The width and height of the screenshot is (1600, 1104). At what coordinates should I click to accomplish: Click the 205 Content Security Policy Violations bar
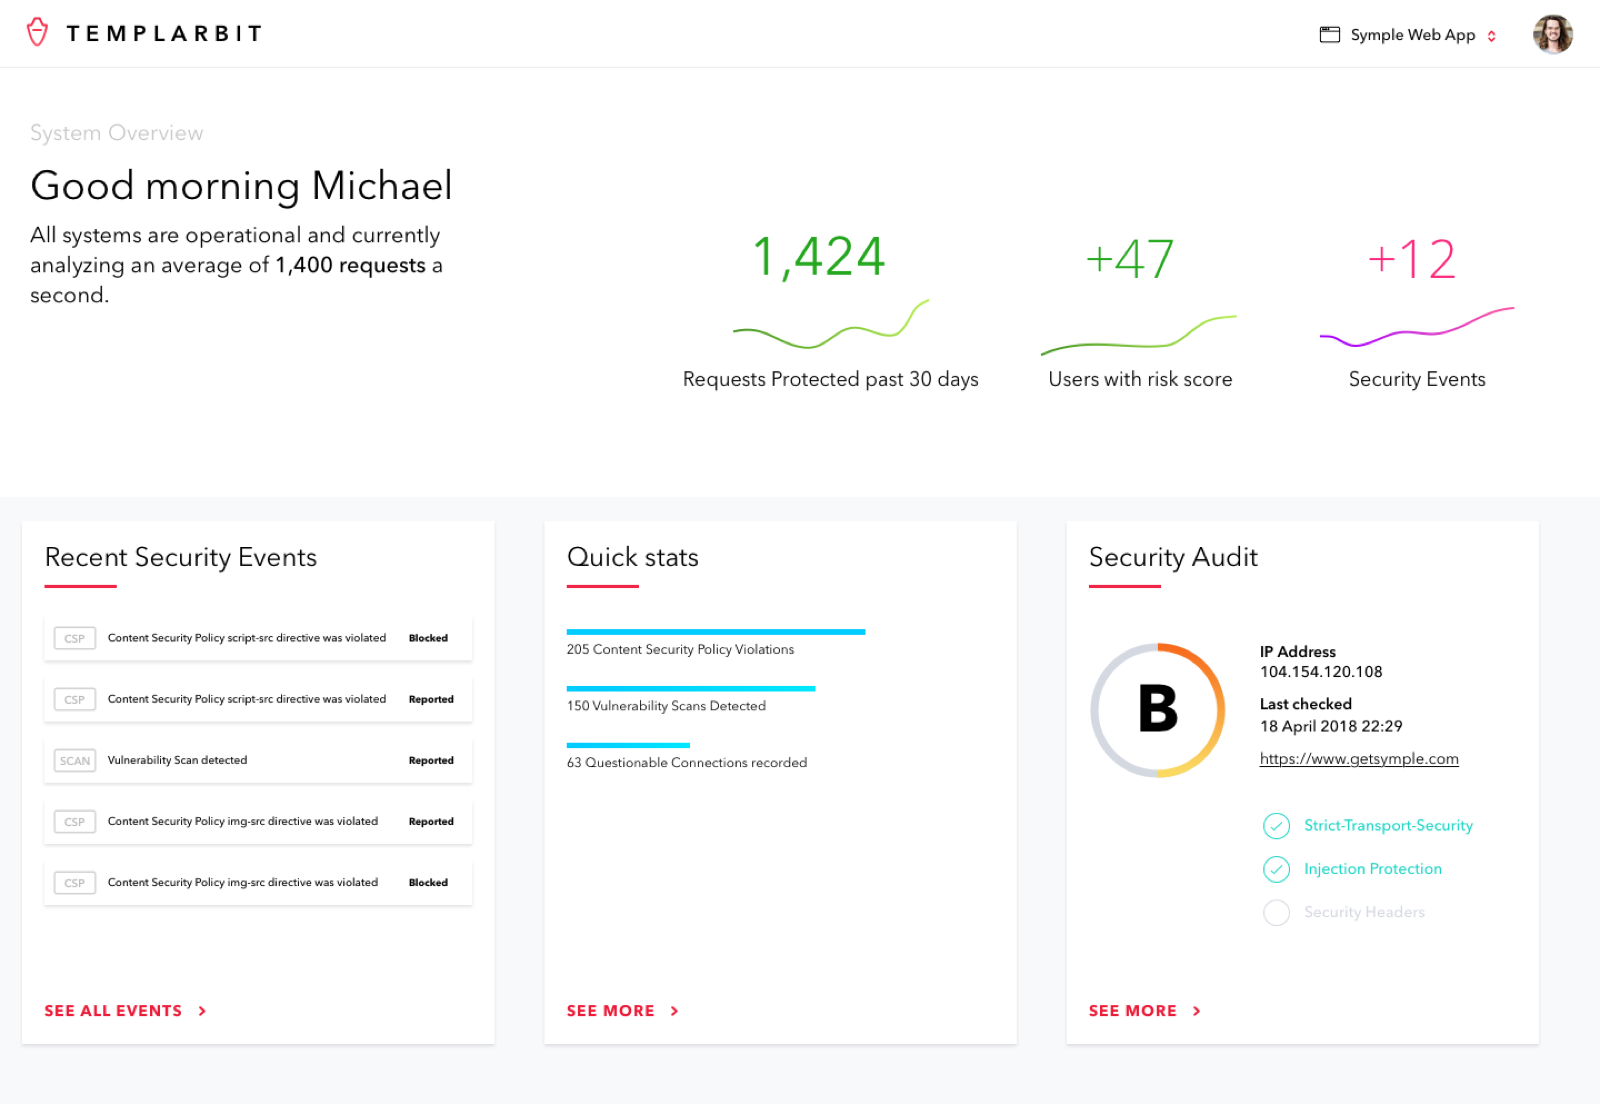click(716, 632)
